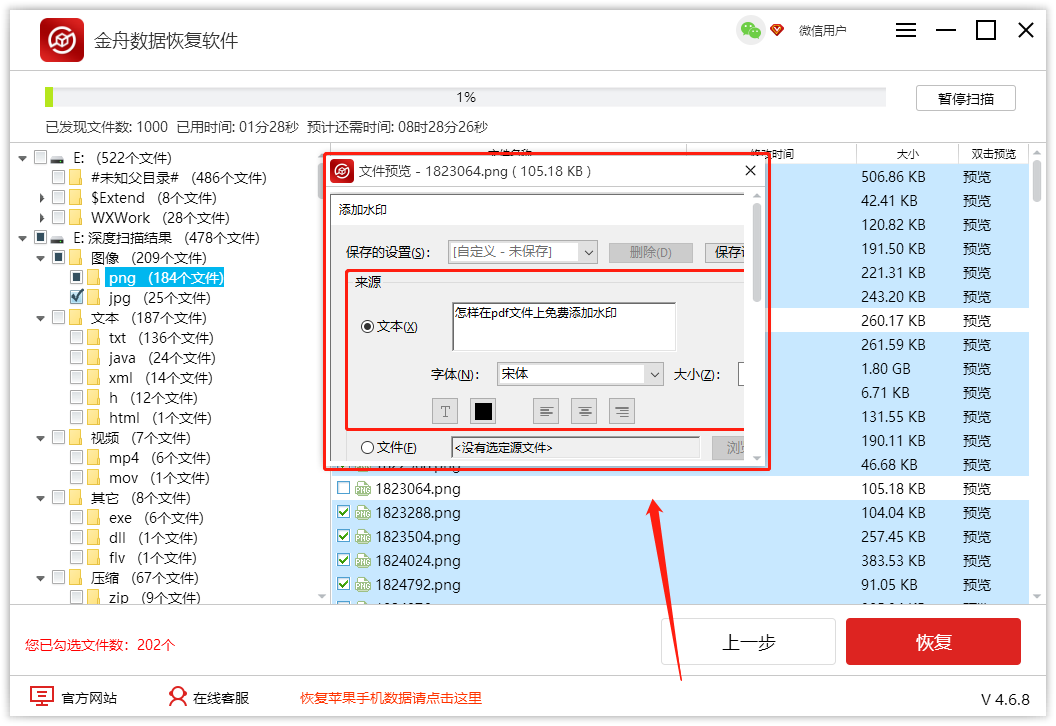Collapse the 视频 tree node
The width and height of the screenshot is (1056, 726).
click(40, 438)
